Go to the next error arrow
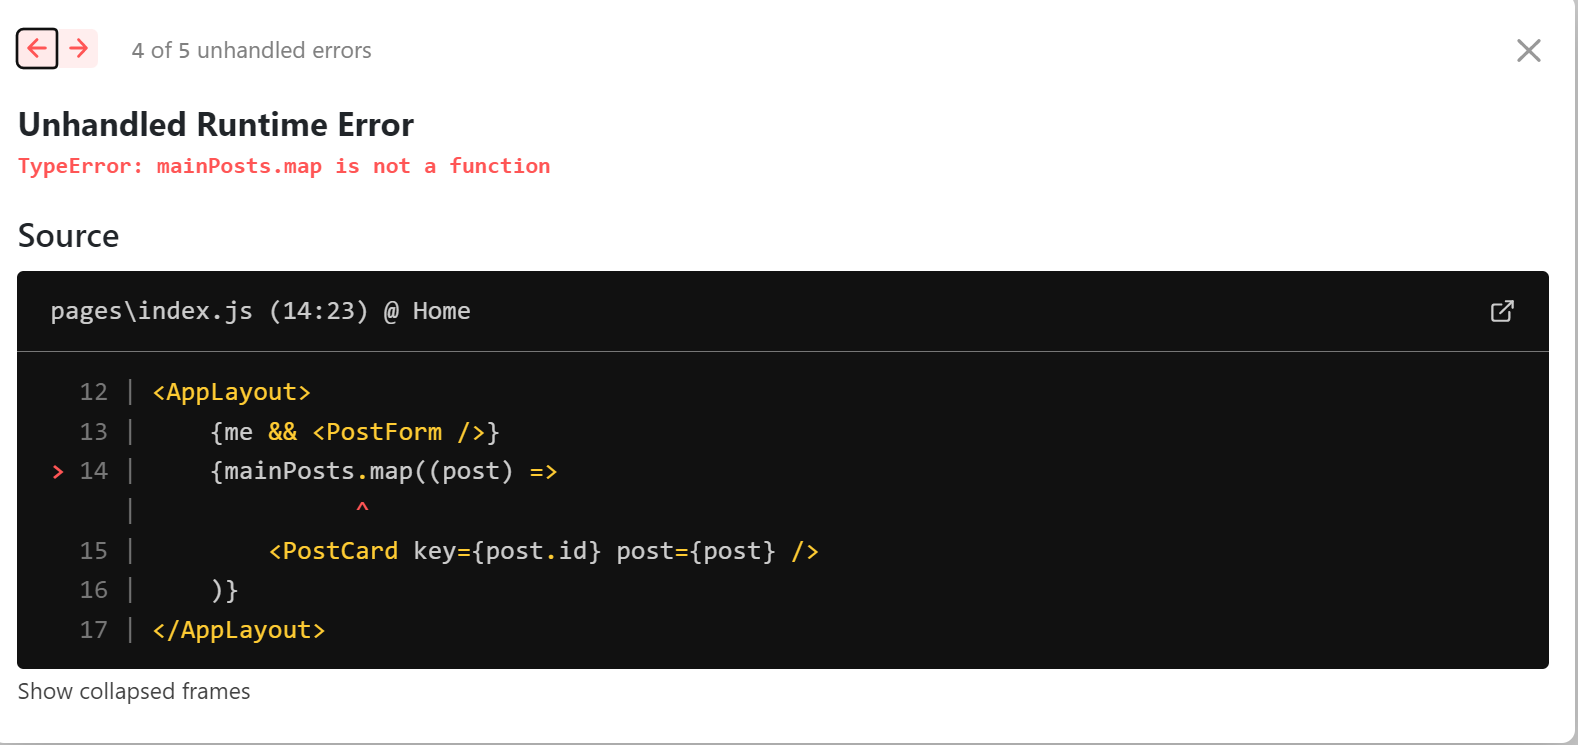Screen dimensions: 1578x745 79,48
